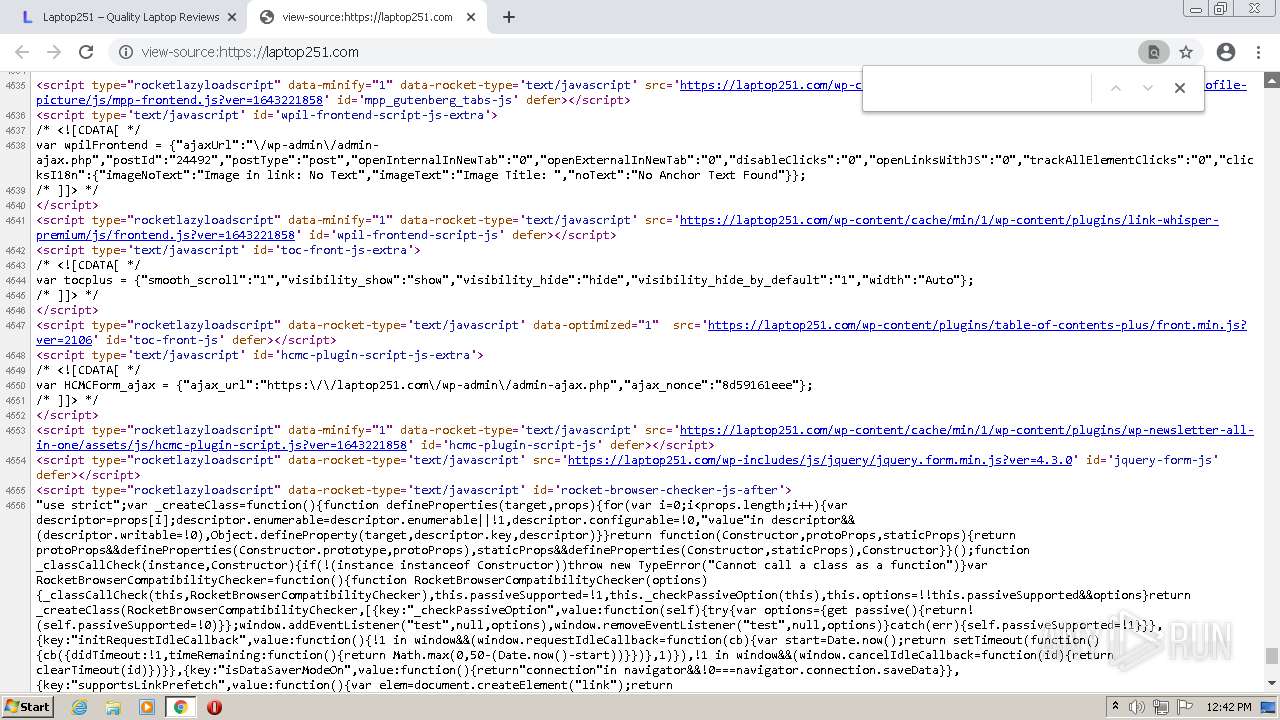Open Windows Explorer folder from taskbar

pos(113,707)
